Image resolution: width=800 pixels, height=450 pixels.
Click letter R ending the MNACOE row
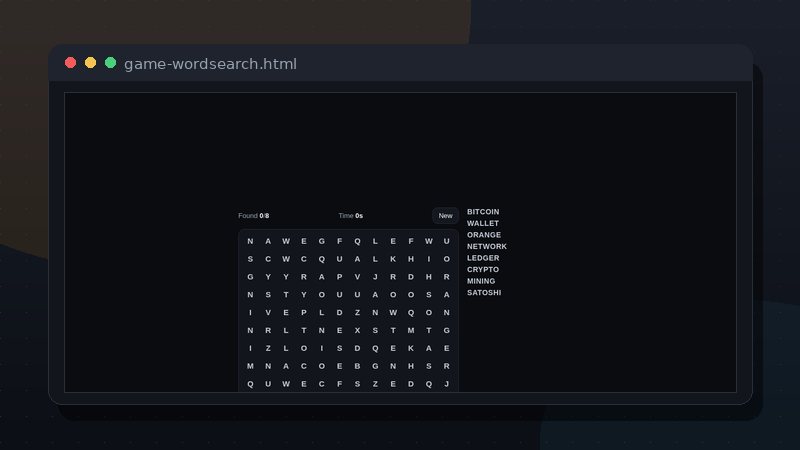[x=446, y=366]
